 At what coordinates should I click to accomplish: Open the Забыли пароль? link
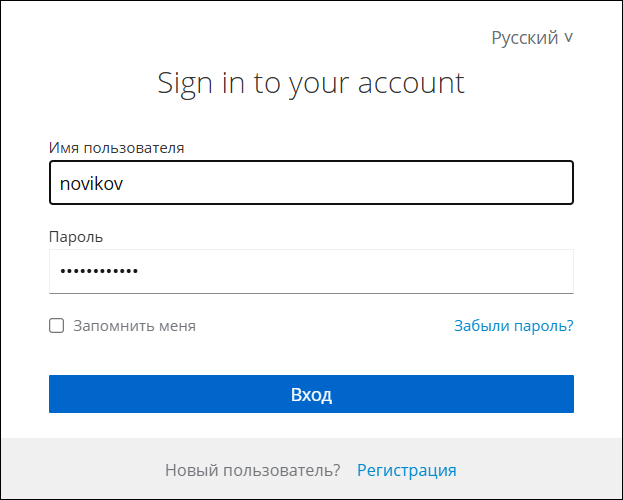pos(514,326)
